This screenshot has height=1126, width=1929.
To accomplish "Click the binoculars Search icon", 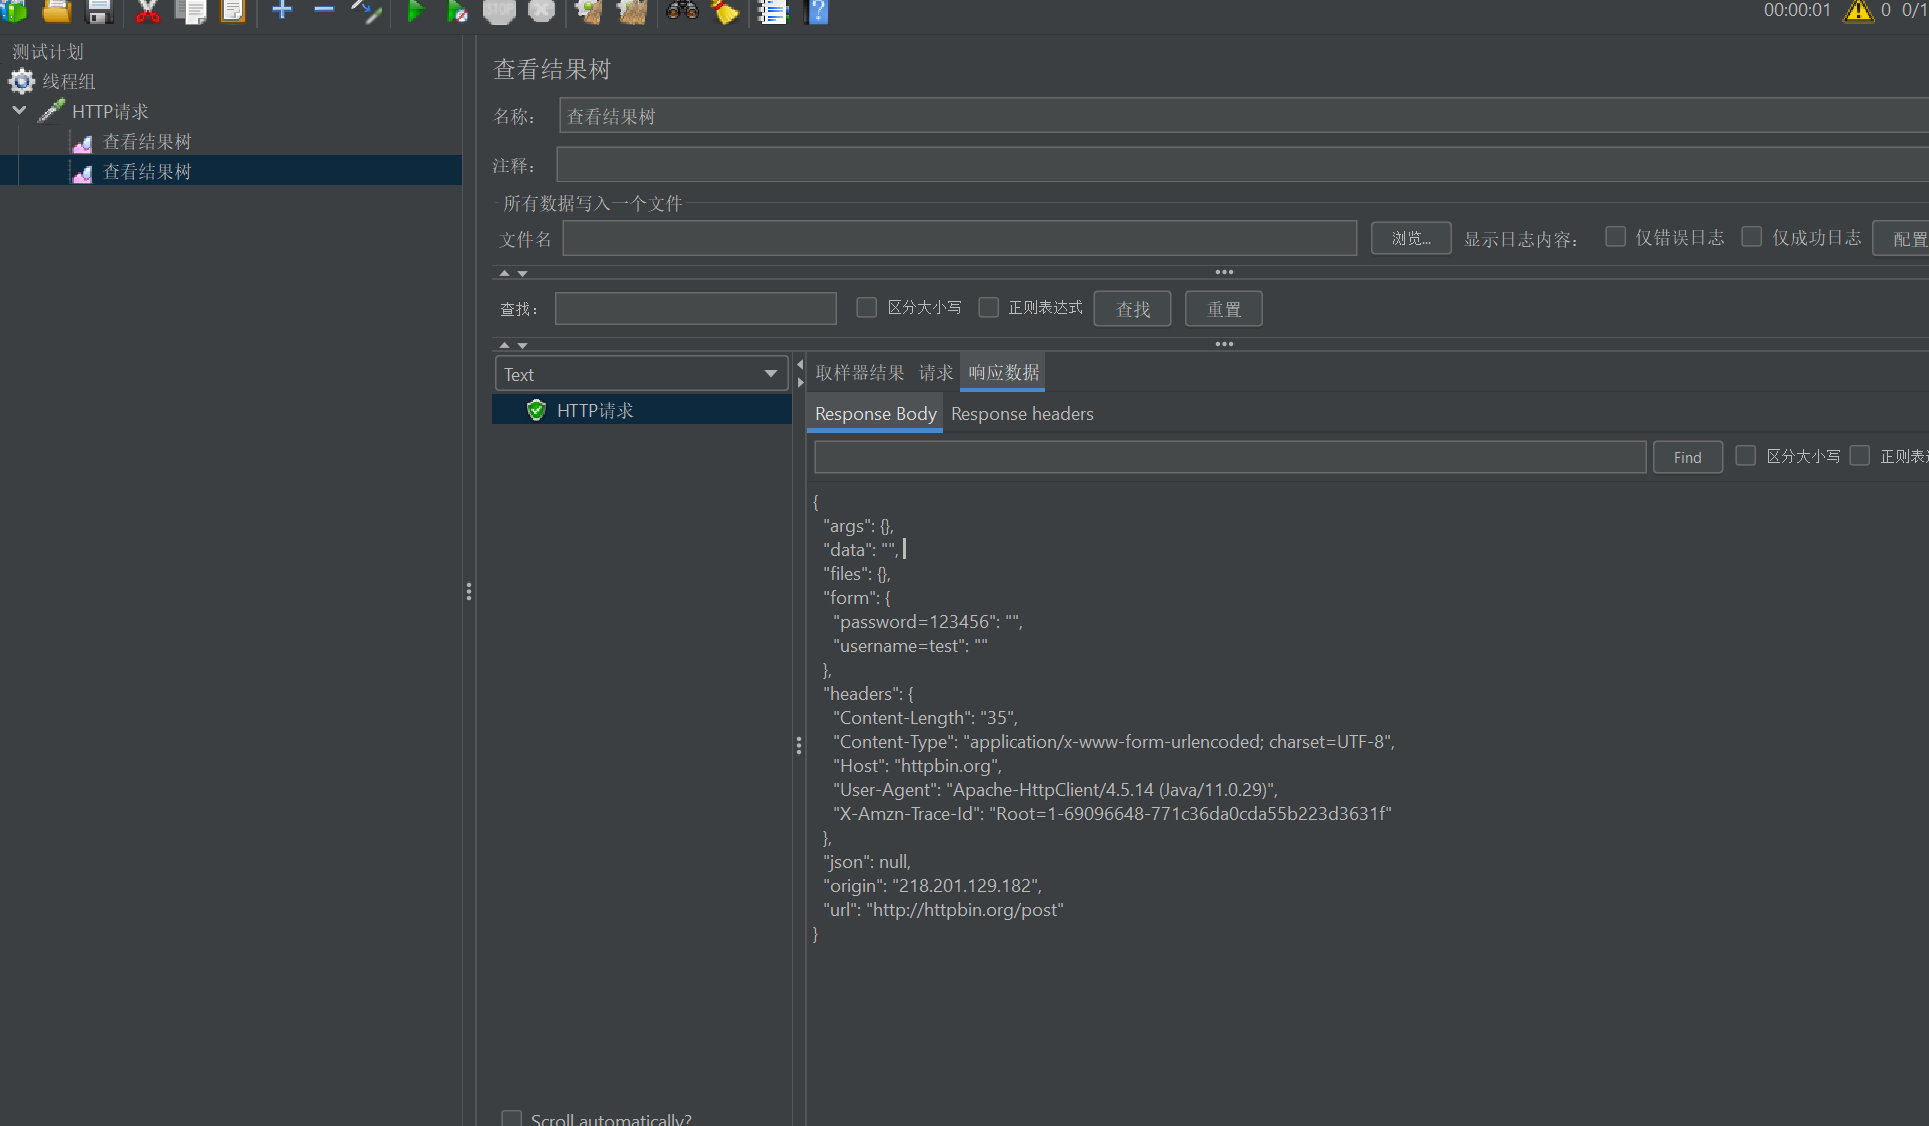I will click(x=682, y=11).
